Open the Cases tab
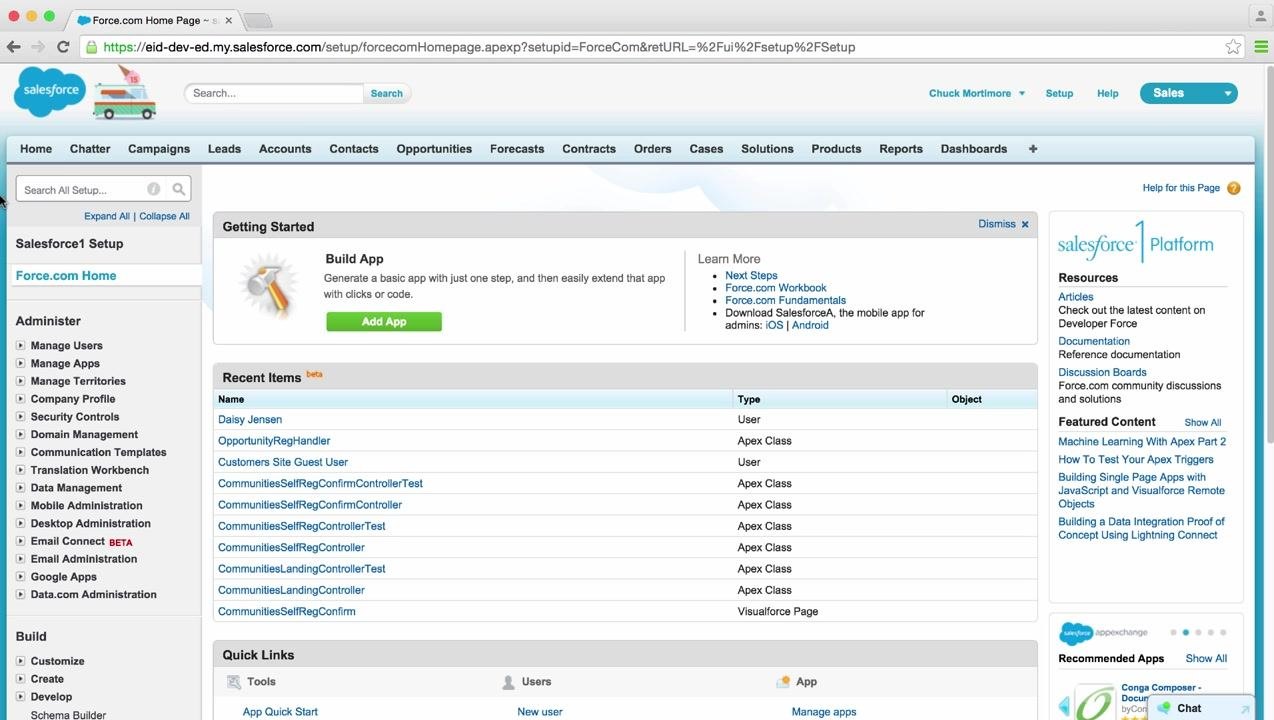The width and height of the screenshot is (1274, 720). [706, 149]
